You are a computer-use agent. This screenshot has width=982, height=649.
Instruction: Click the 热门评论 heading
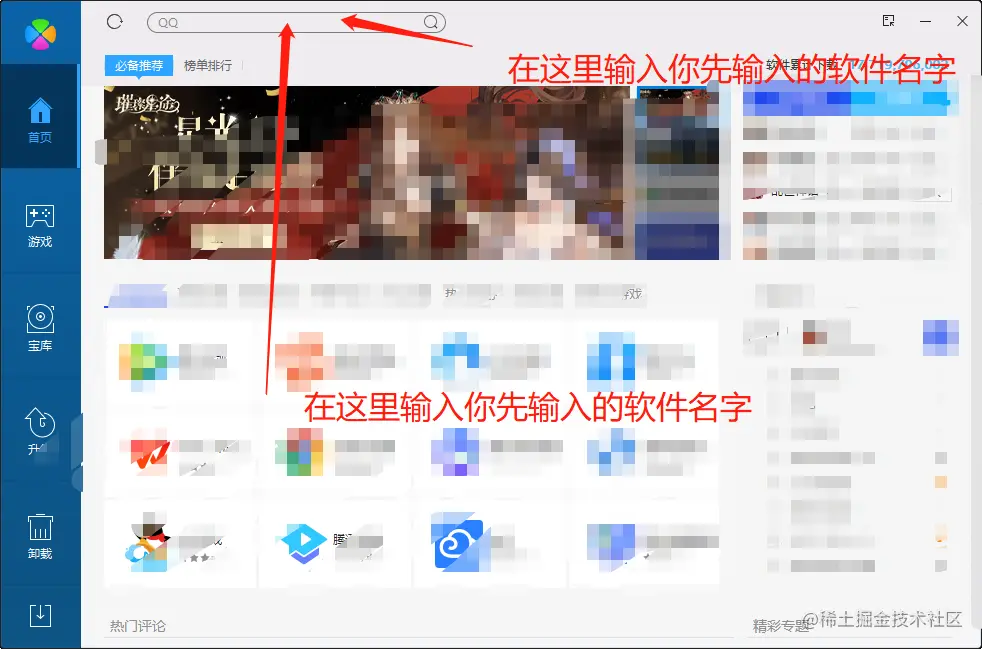click(x=138, y=625)
